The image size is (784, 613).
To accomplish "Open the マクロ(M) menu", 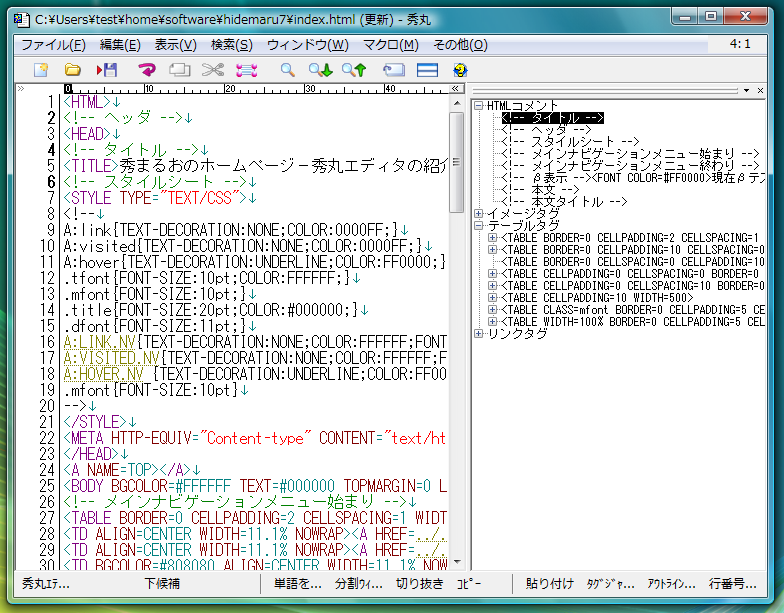I will [x=390, y=45].
